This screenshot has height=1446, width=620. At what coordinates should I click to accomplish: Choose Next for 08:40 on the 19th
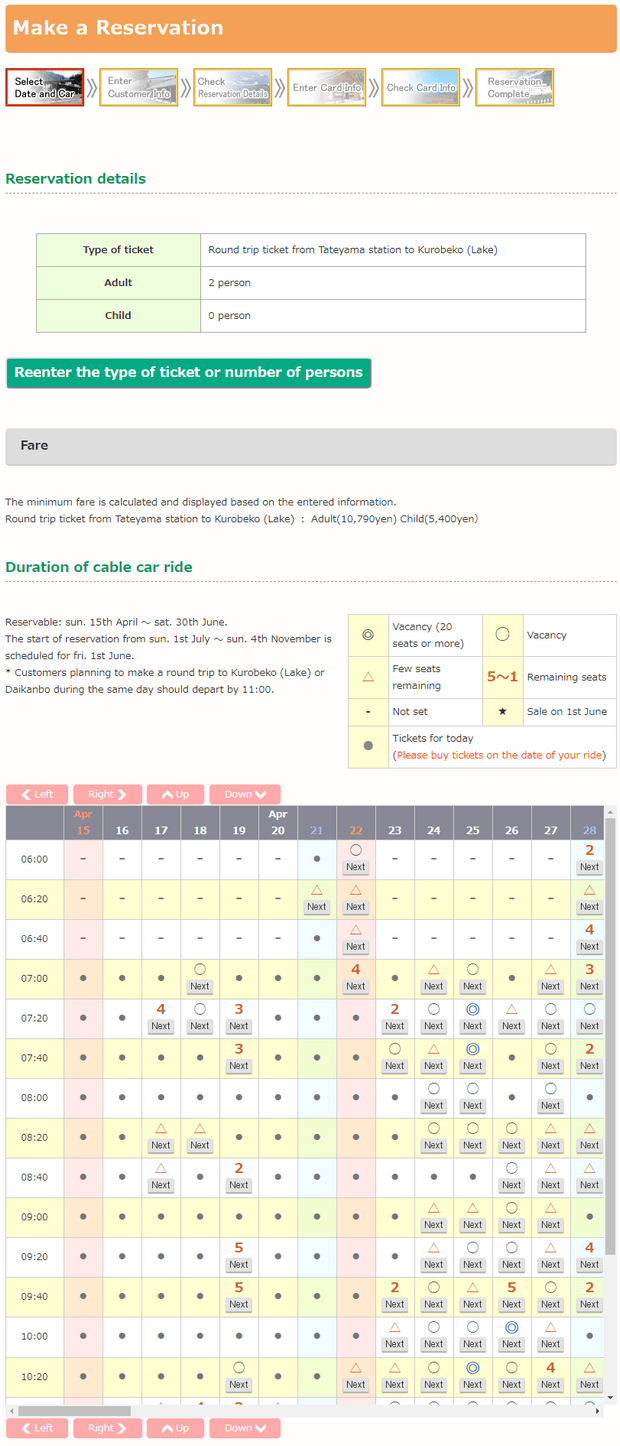coord(239,1185)
